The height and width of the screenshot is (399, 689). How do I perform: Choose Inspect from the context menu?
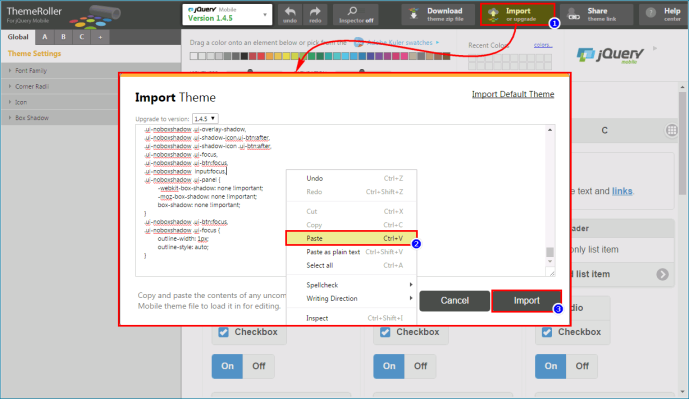coord(351,318)
